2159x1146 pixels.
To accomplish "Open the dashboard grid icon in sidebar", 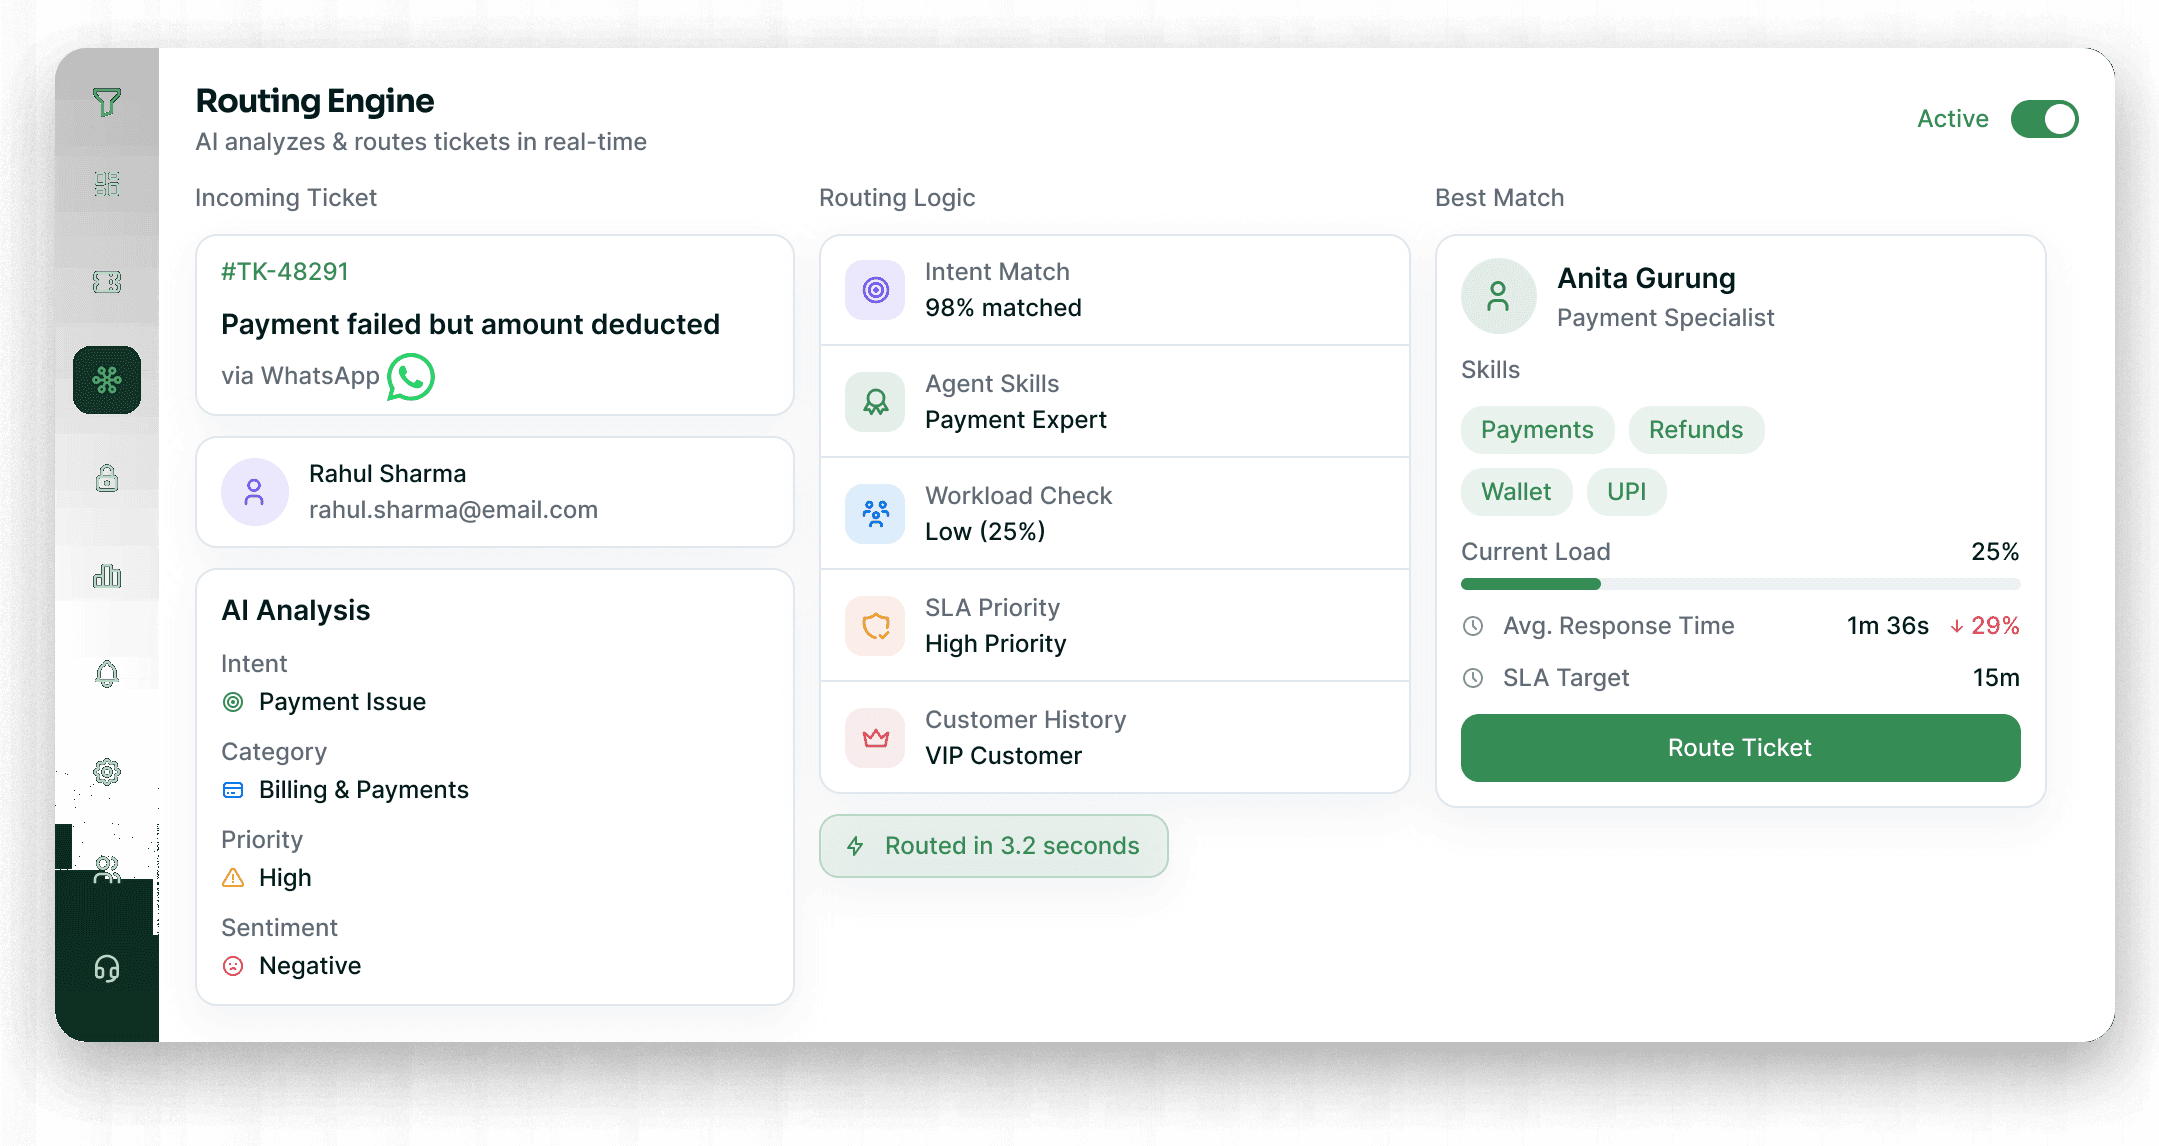I will (107, 184).
